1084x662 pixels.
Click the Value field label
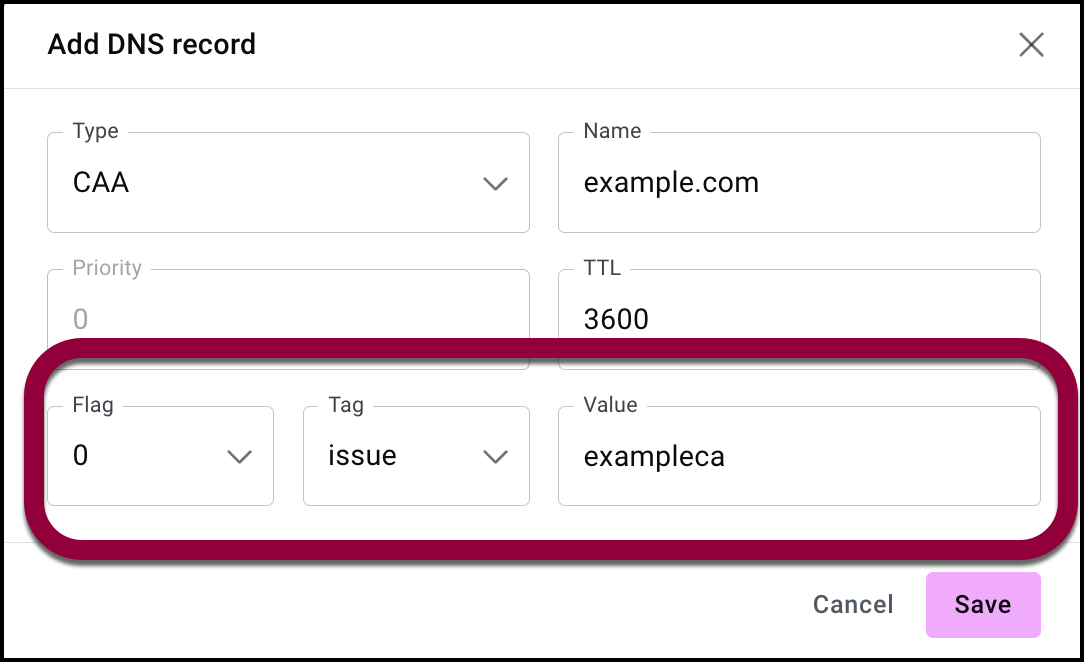point(610,405)
